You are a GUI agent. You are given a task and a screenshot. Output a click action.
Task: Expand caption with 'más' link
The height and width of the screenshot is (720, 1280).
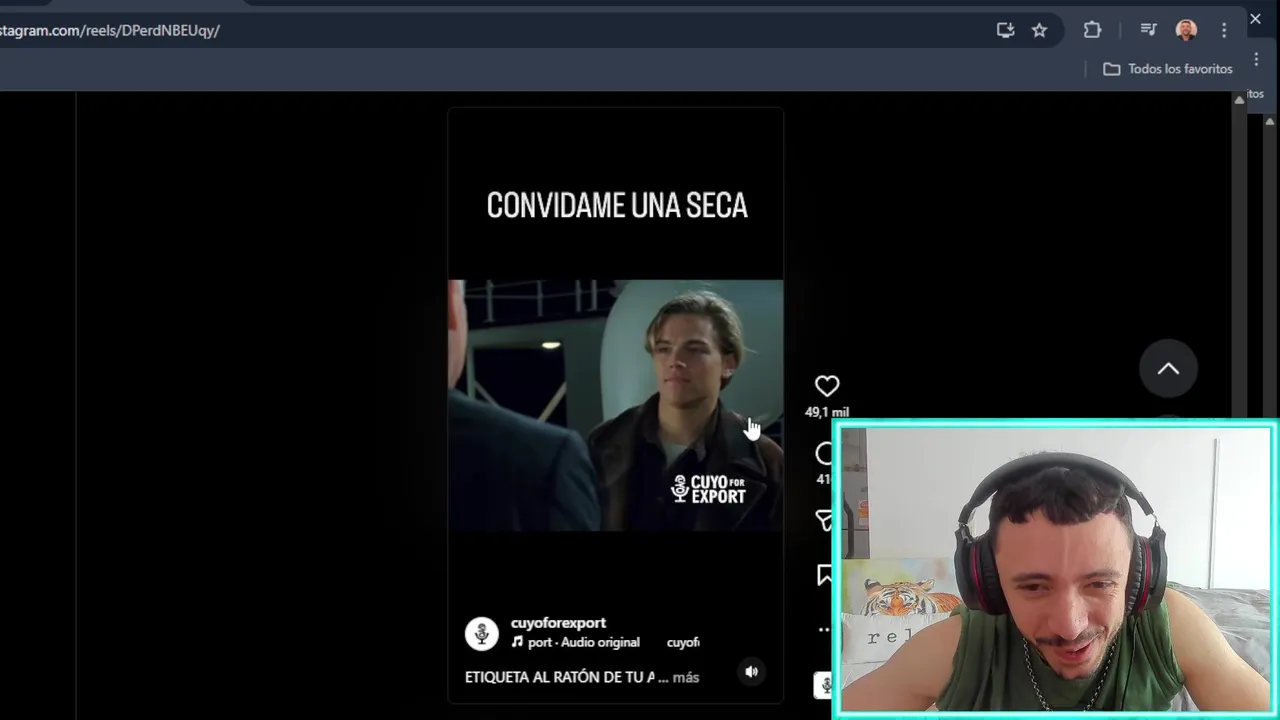[x=686, y=677]
